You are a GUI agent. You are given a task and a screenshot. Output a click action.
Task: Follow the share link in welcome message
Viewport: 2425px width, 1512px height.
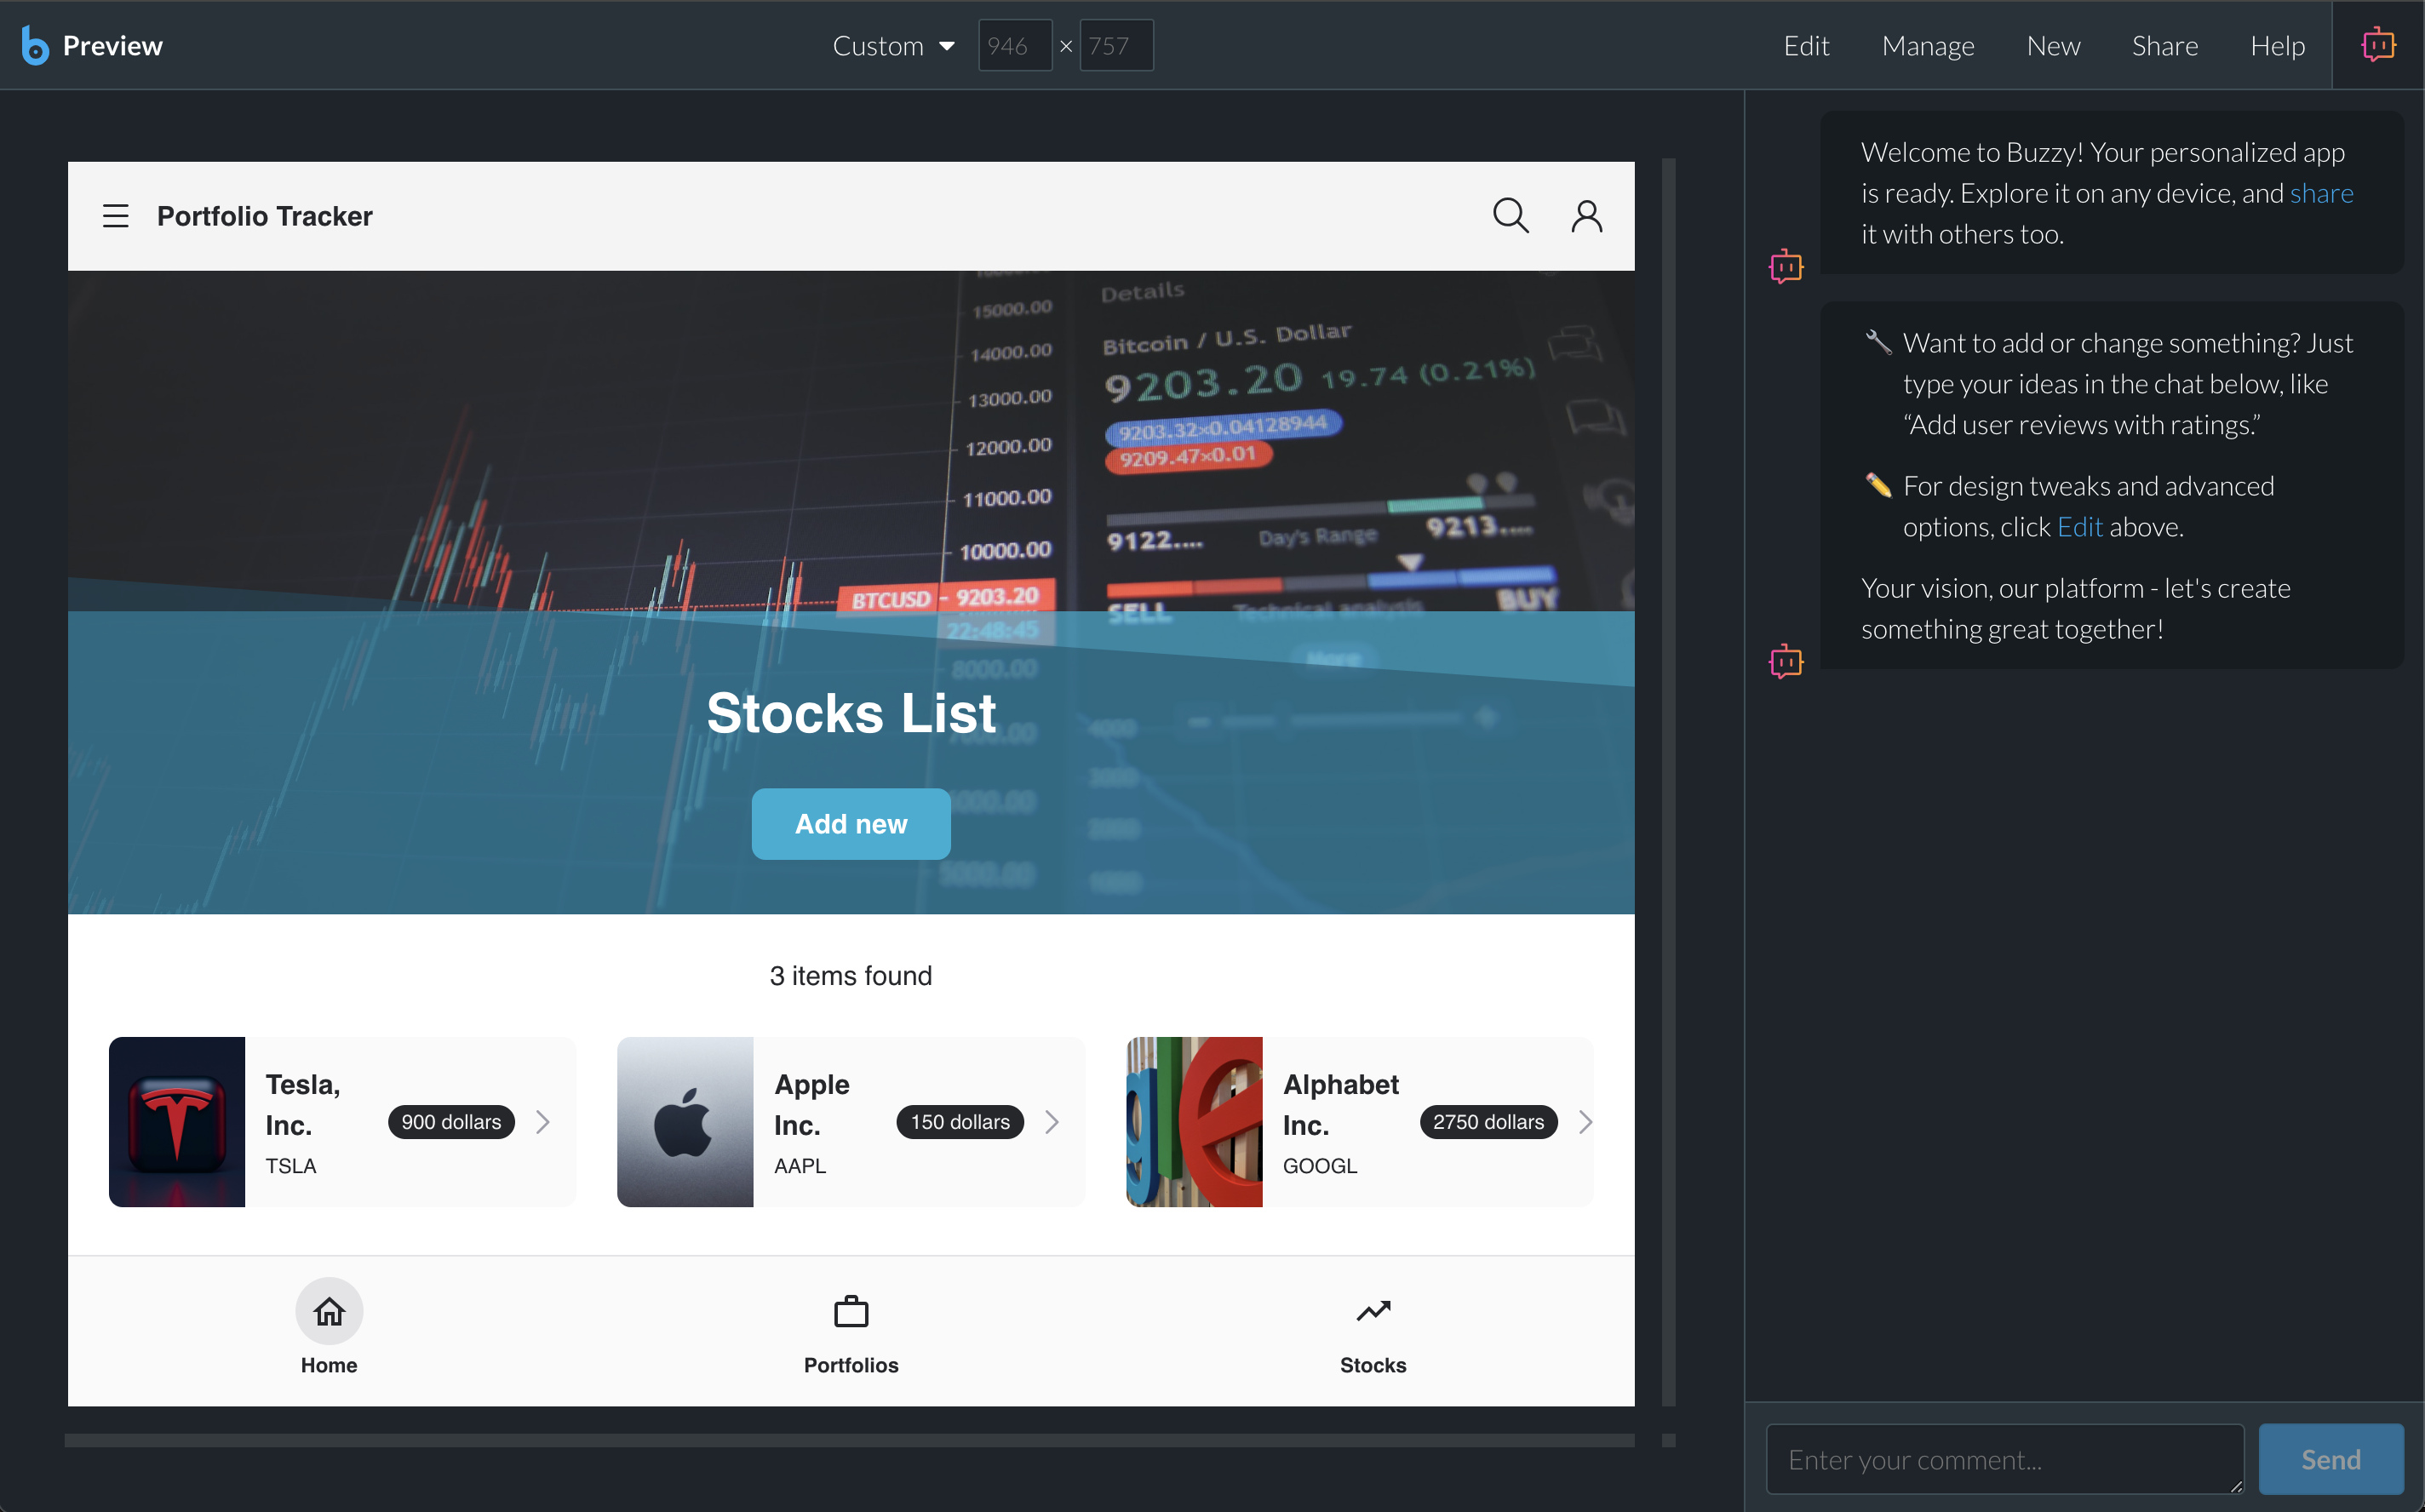tap(2321, 193)
